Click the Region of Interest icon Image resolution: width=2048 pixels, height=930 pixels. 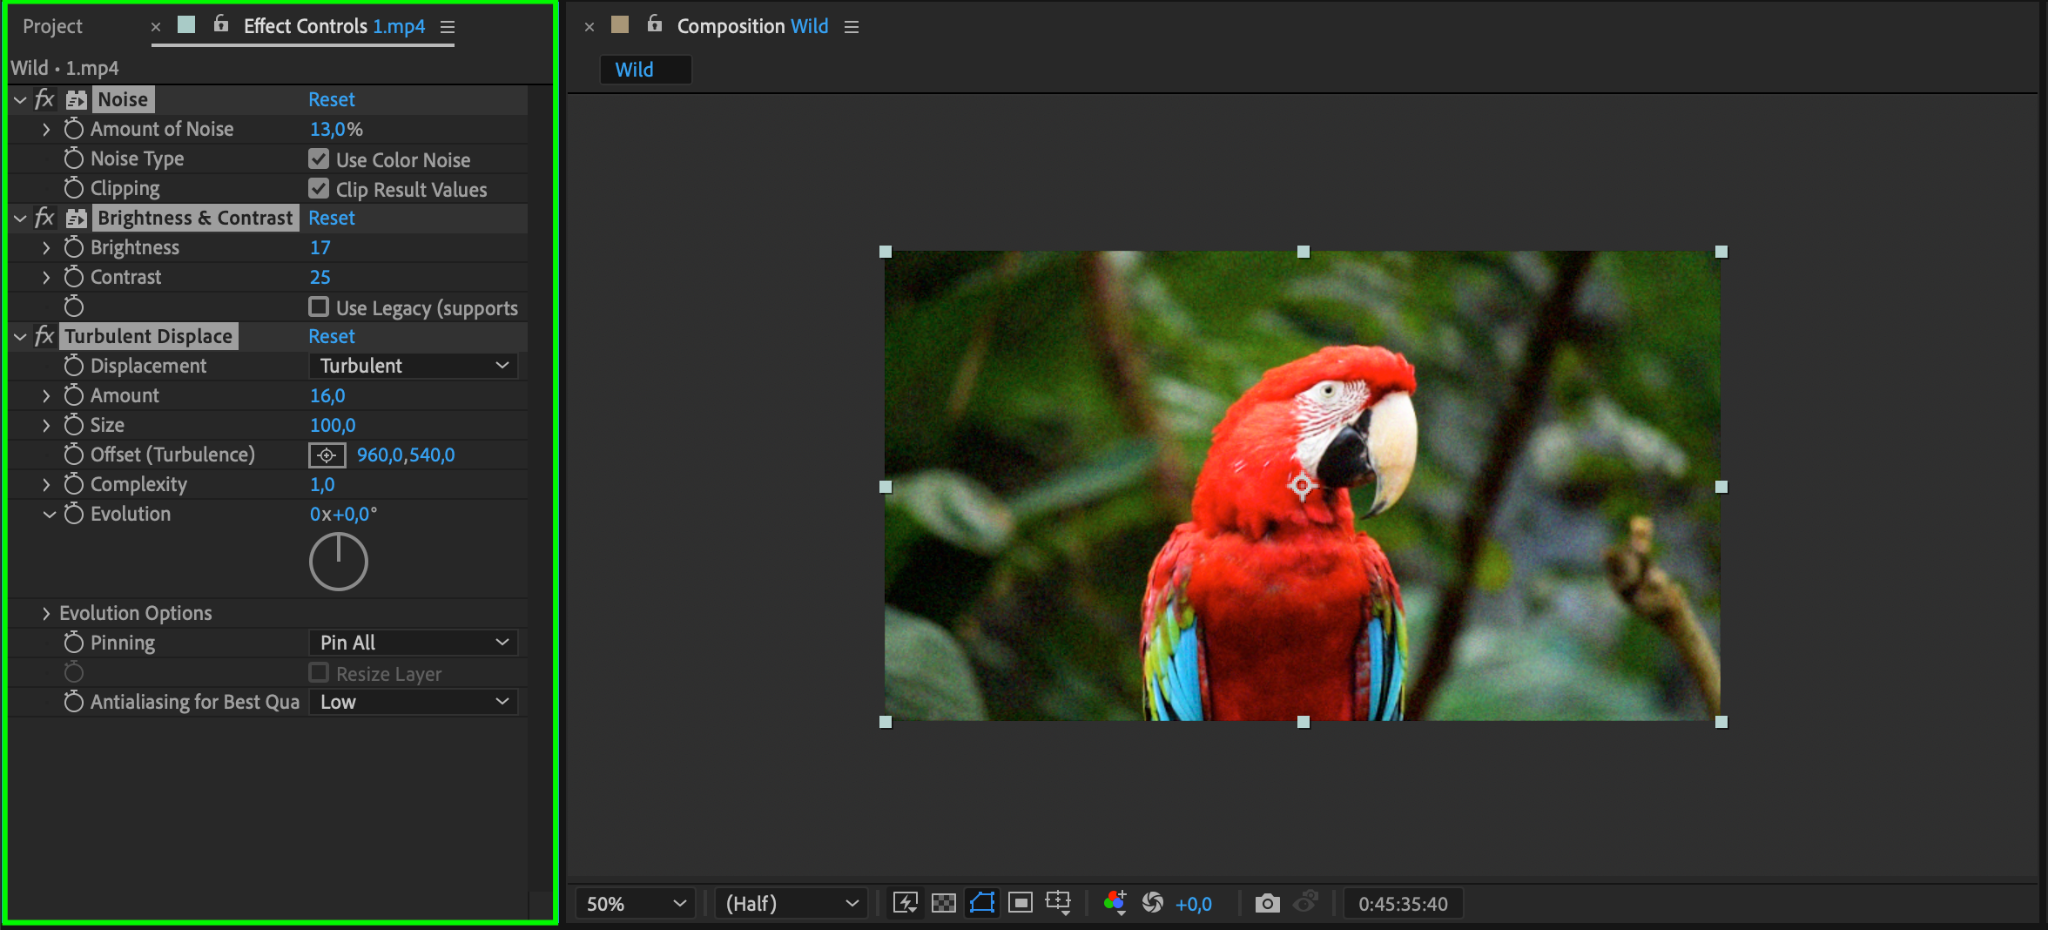point(1020,903)
